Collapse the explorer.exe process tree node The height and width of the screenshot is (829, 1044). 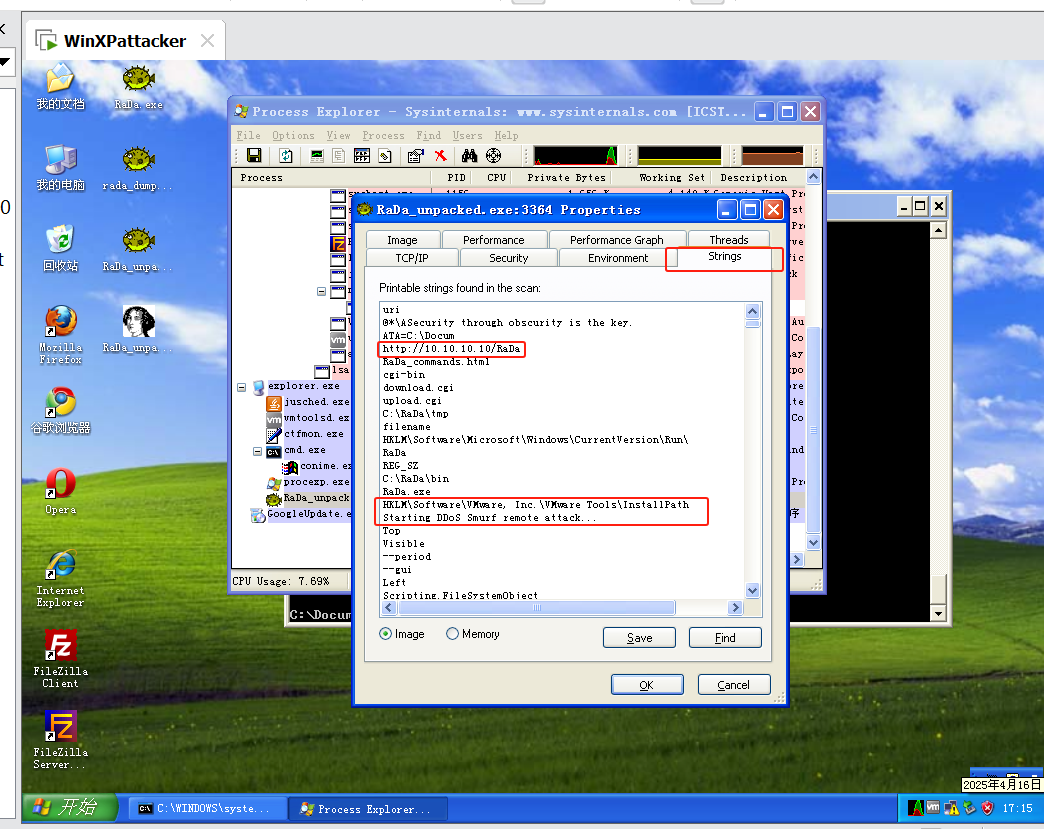[x=242, y=387]
